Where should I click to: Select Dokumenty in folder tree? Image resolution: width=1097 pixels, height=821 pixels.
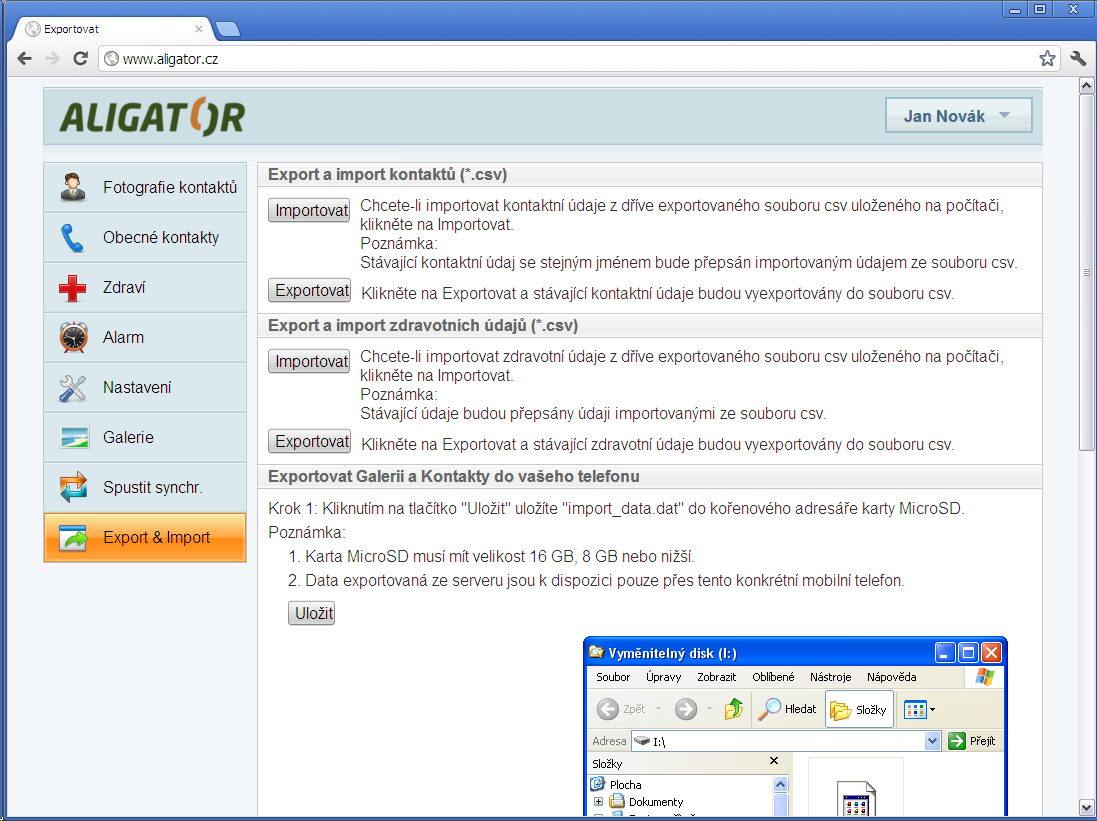point(656,802)
